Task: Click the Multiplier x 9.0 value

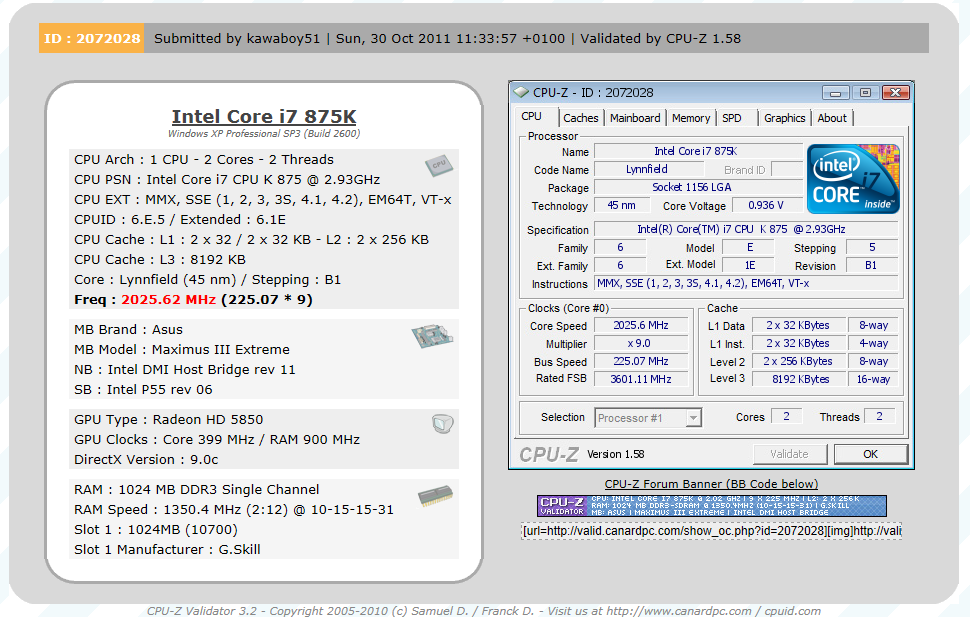Action: click(x=641, y=343)
